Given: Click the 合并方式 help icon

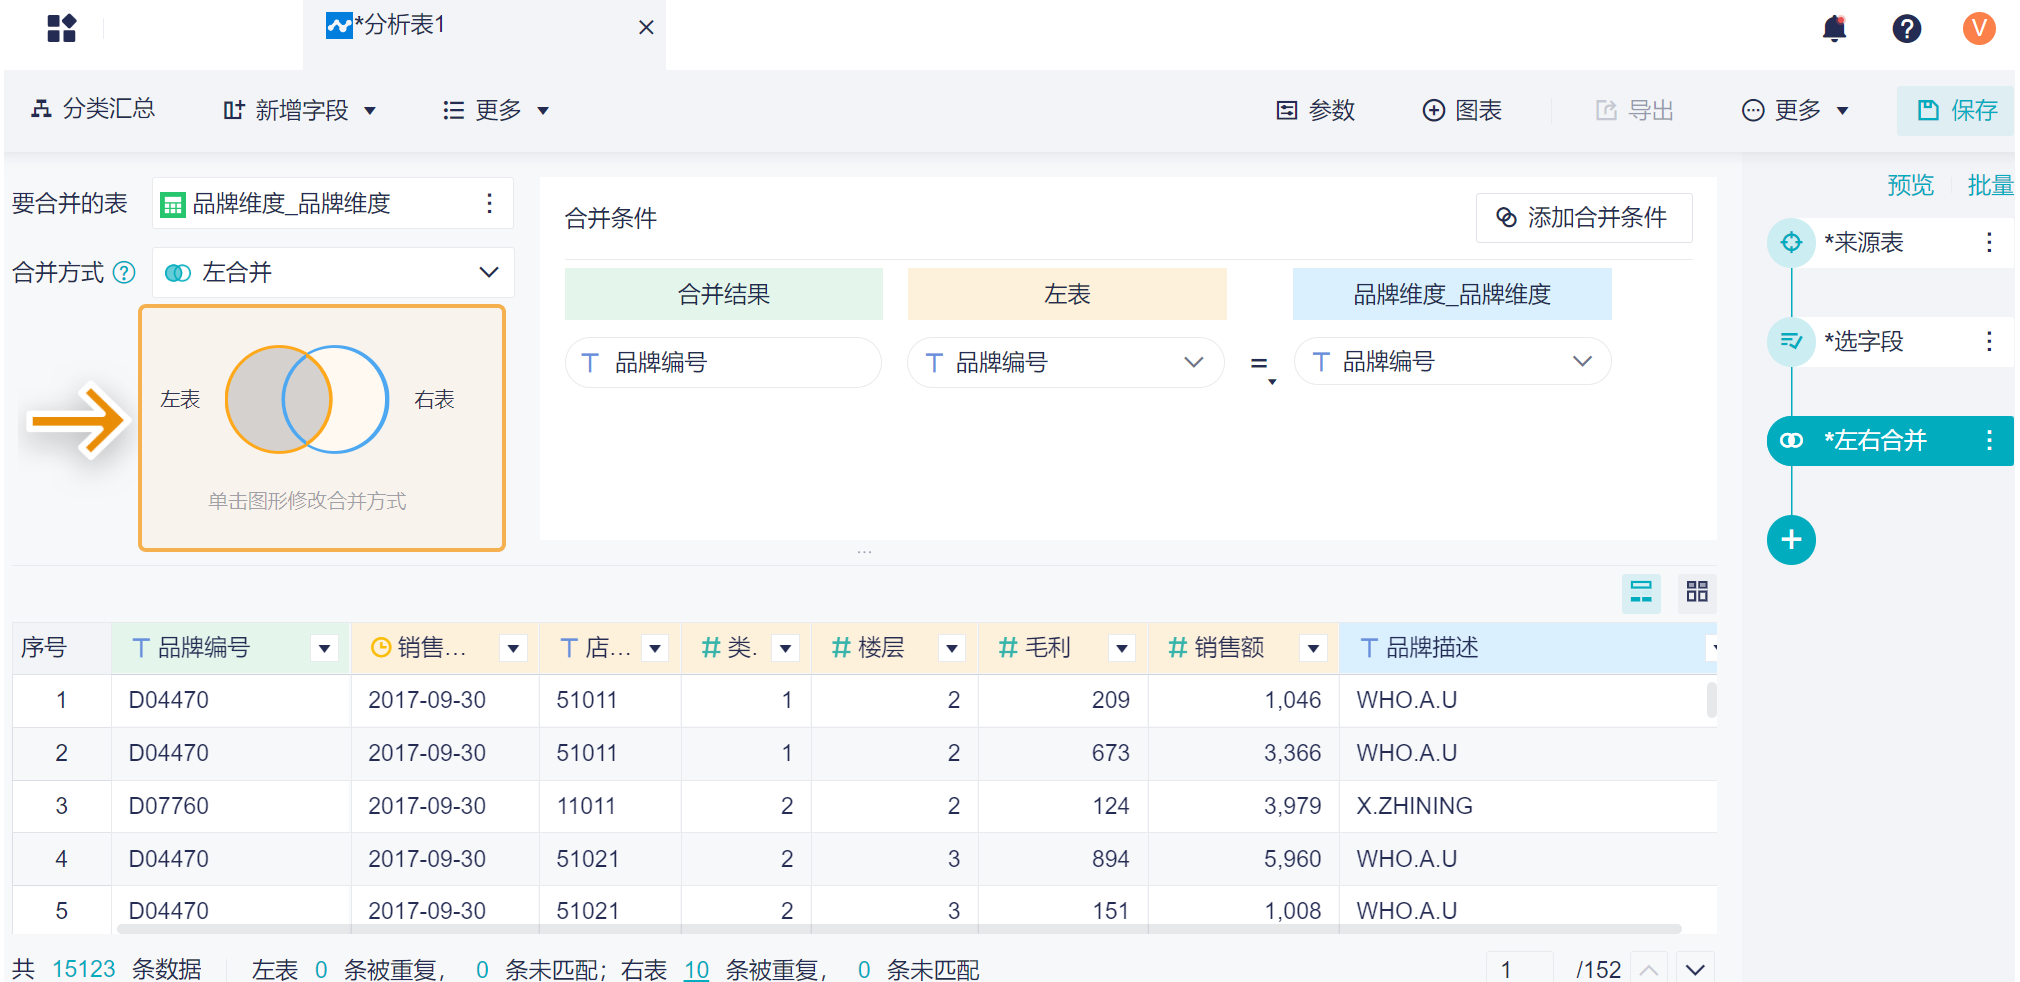Looking at the screenshot, I should click(x=124, y=272).
